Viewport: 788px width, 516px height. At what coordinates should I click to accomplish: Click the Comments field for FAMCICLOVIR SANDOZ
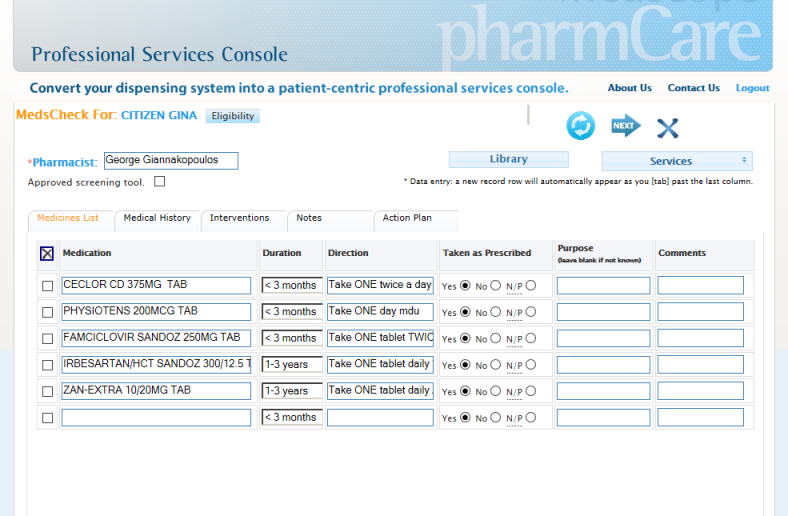pos(701,338)
